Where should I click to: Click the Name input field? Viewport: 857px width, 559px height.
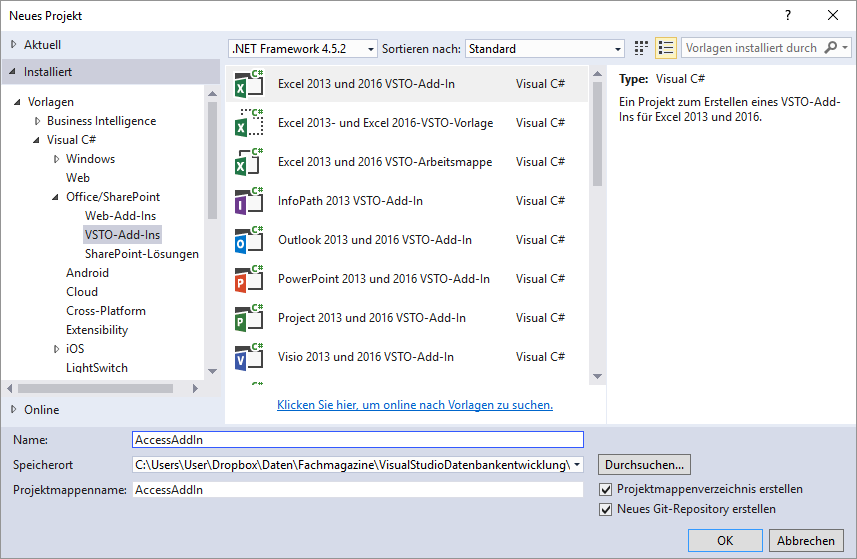tap(358, 440)
